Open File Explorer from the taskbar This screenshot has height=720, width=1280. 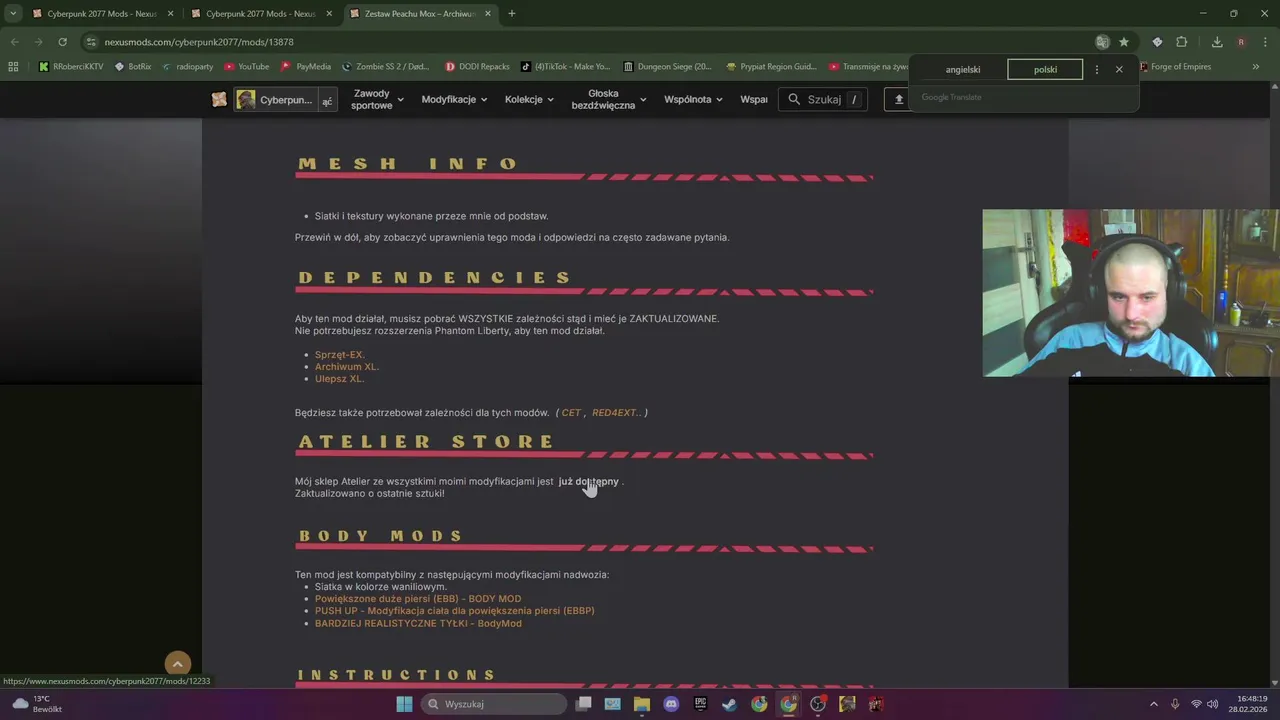(x=642, y=704)
